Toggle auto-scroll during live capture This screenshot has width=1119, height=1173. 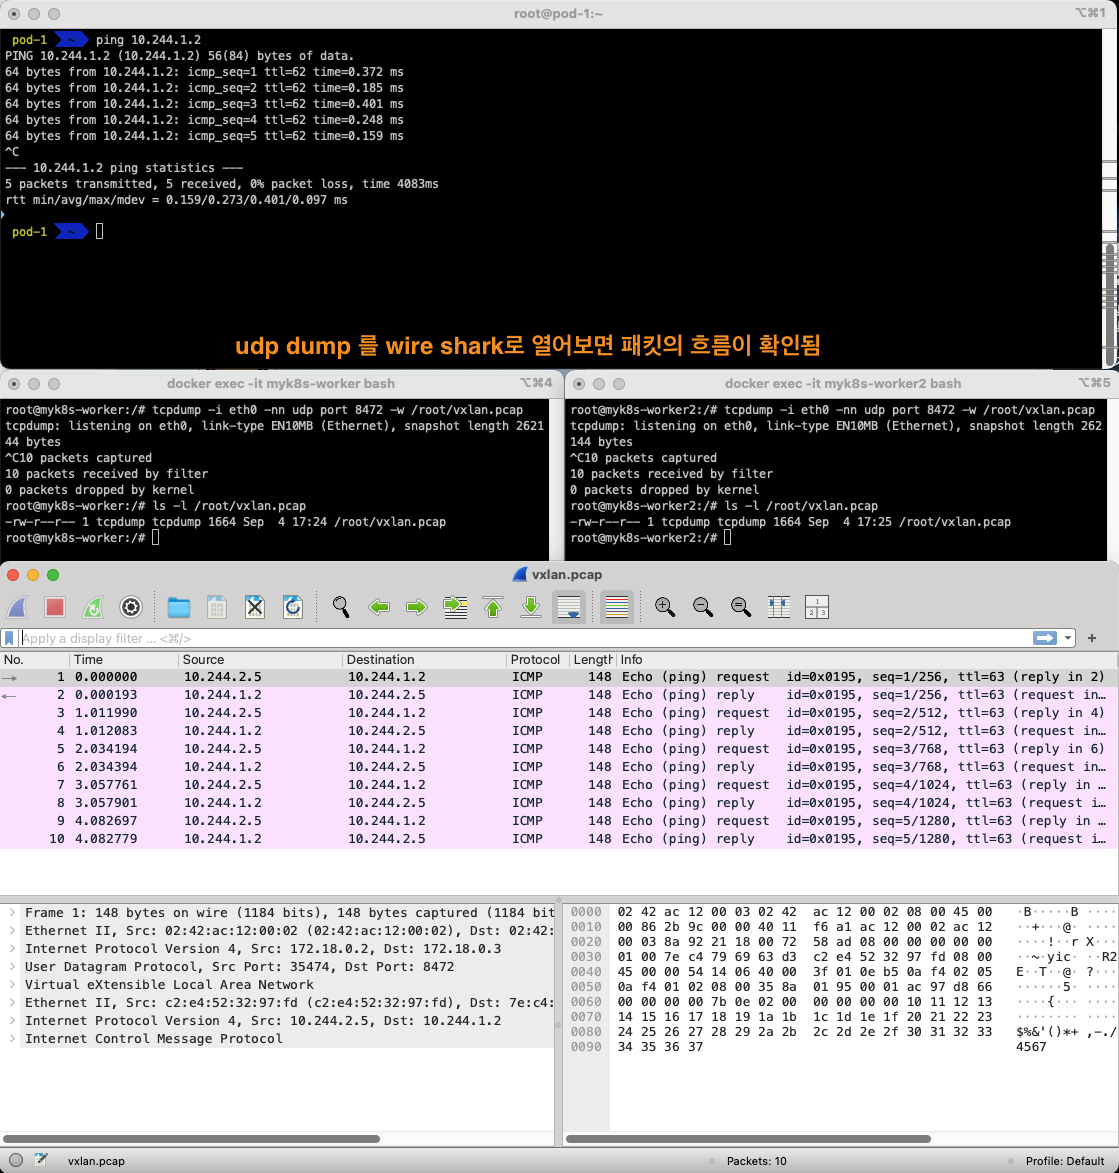click(569, 607)
